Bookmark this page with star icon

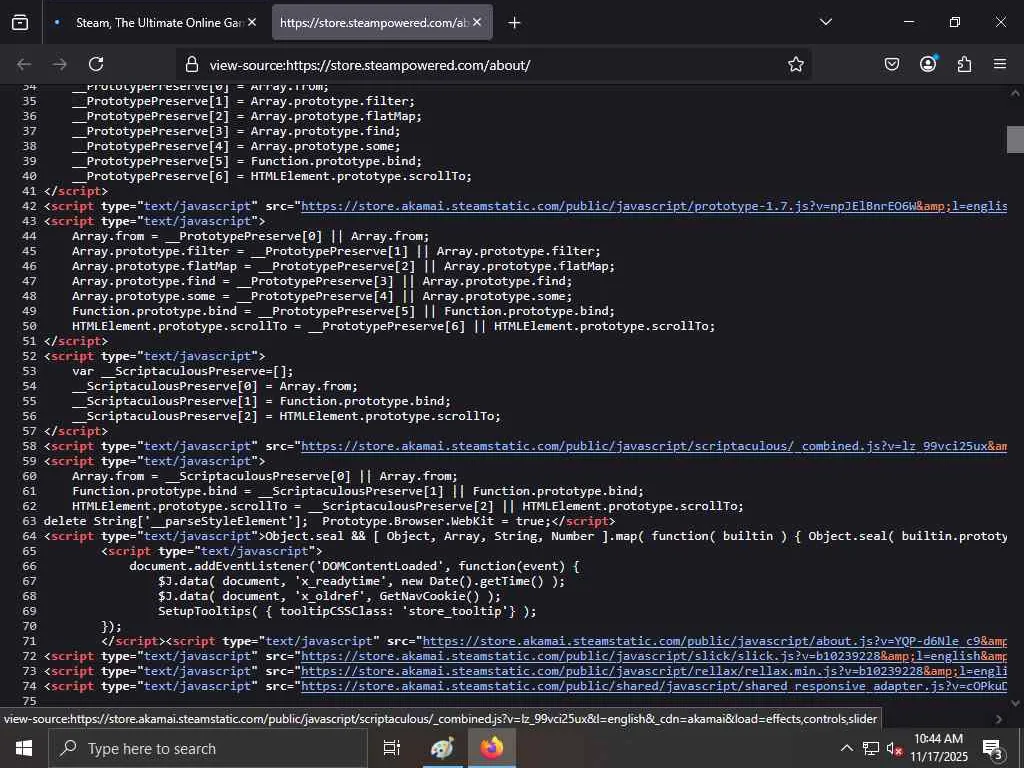[x=795, y=64]
